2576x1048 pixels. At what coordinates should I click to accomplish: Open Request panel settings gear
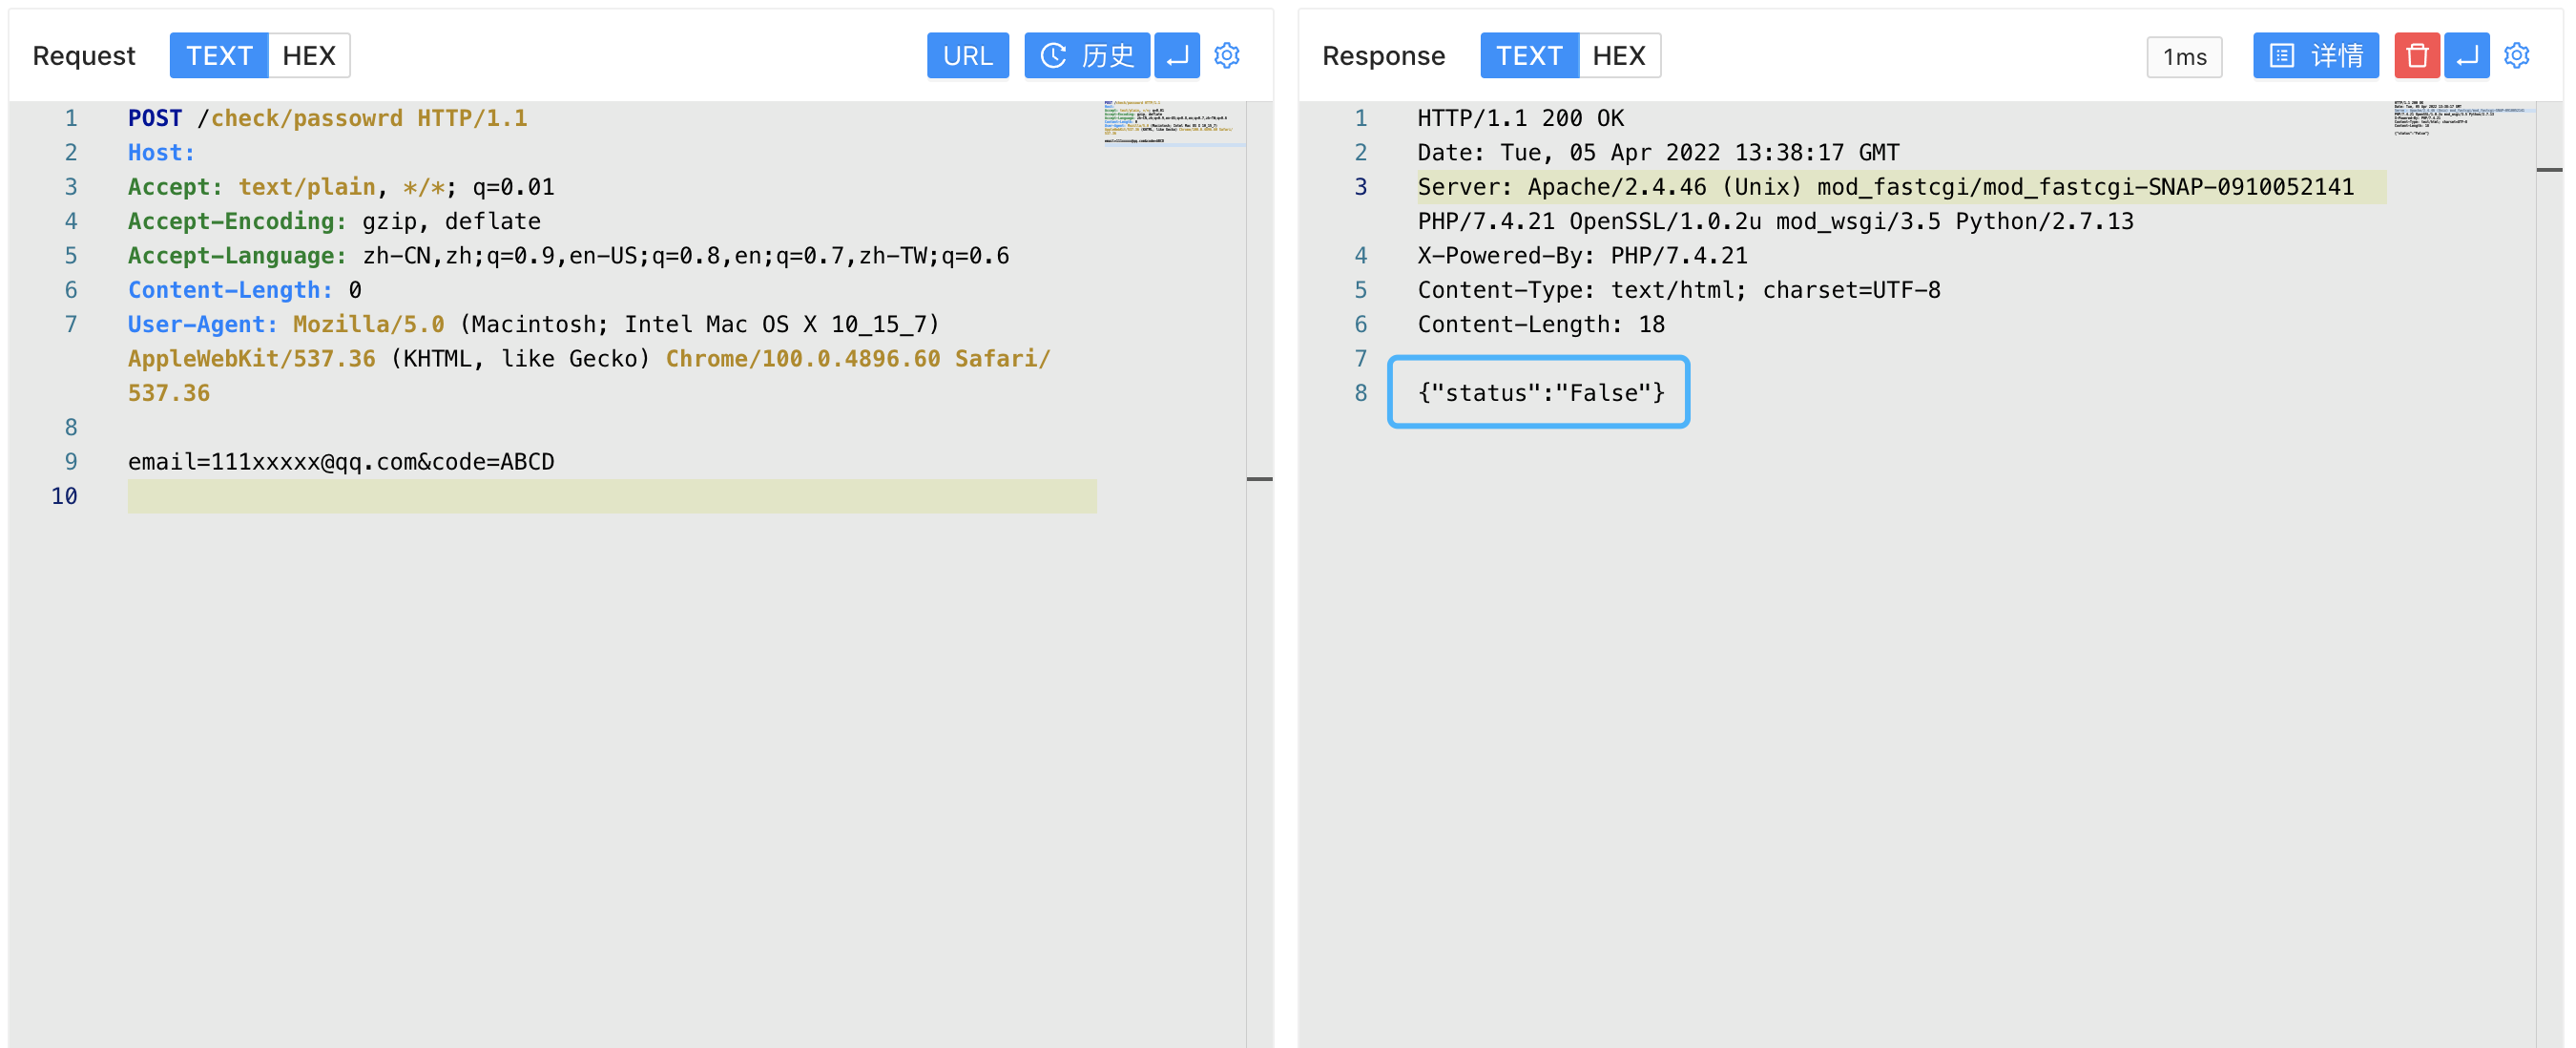tap(1227, 56)
